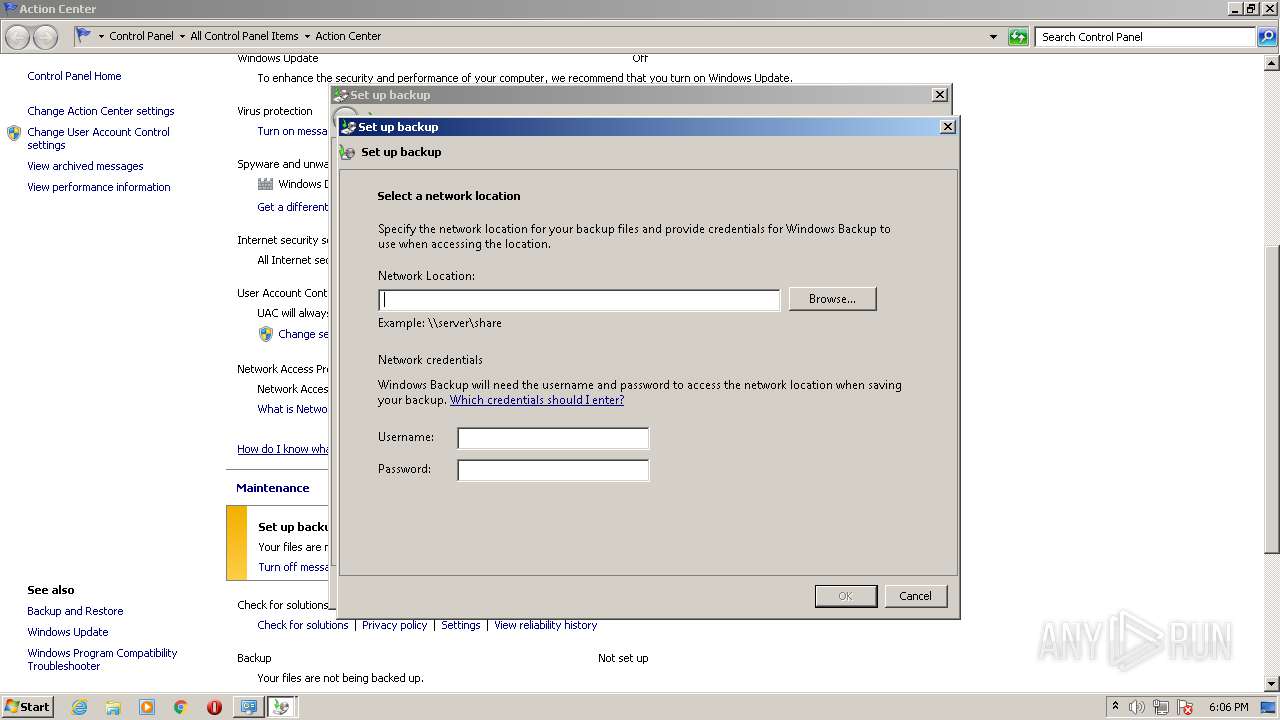
Task: Click Action Center flag tray icon
Action: click(x=1185, y=707)
